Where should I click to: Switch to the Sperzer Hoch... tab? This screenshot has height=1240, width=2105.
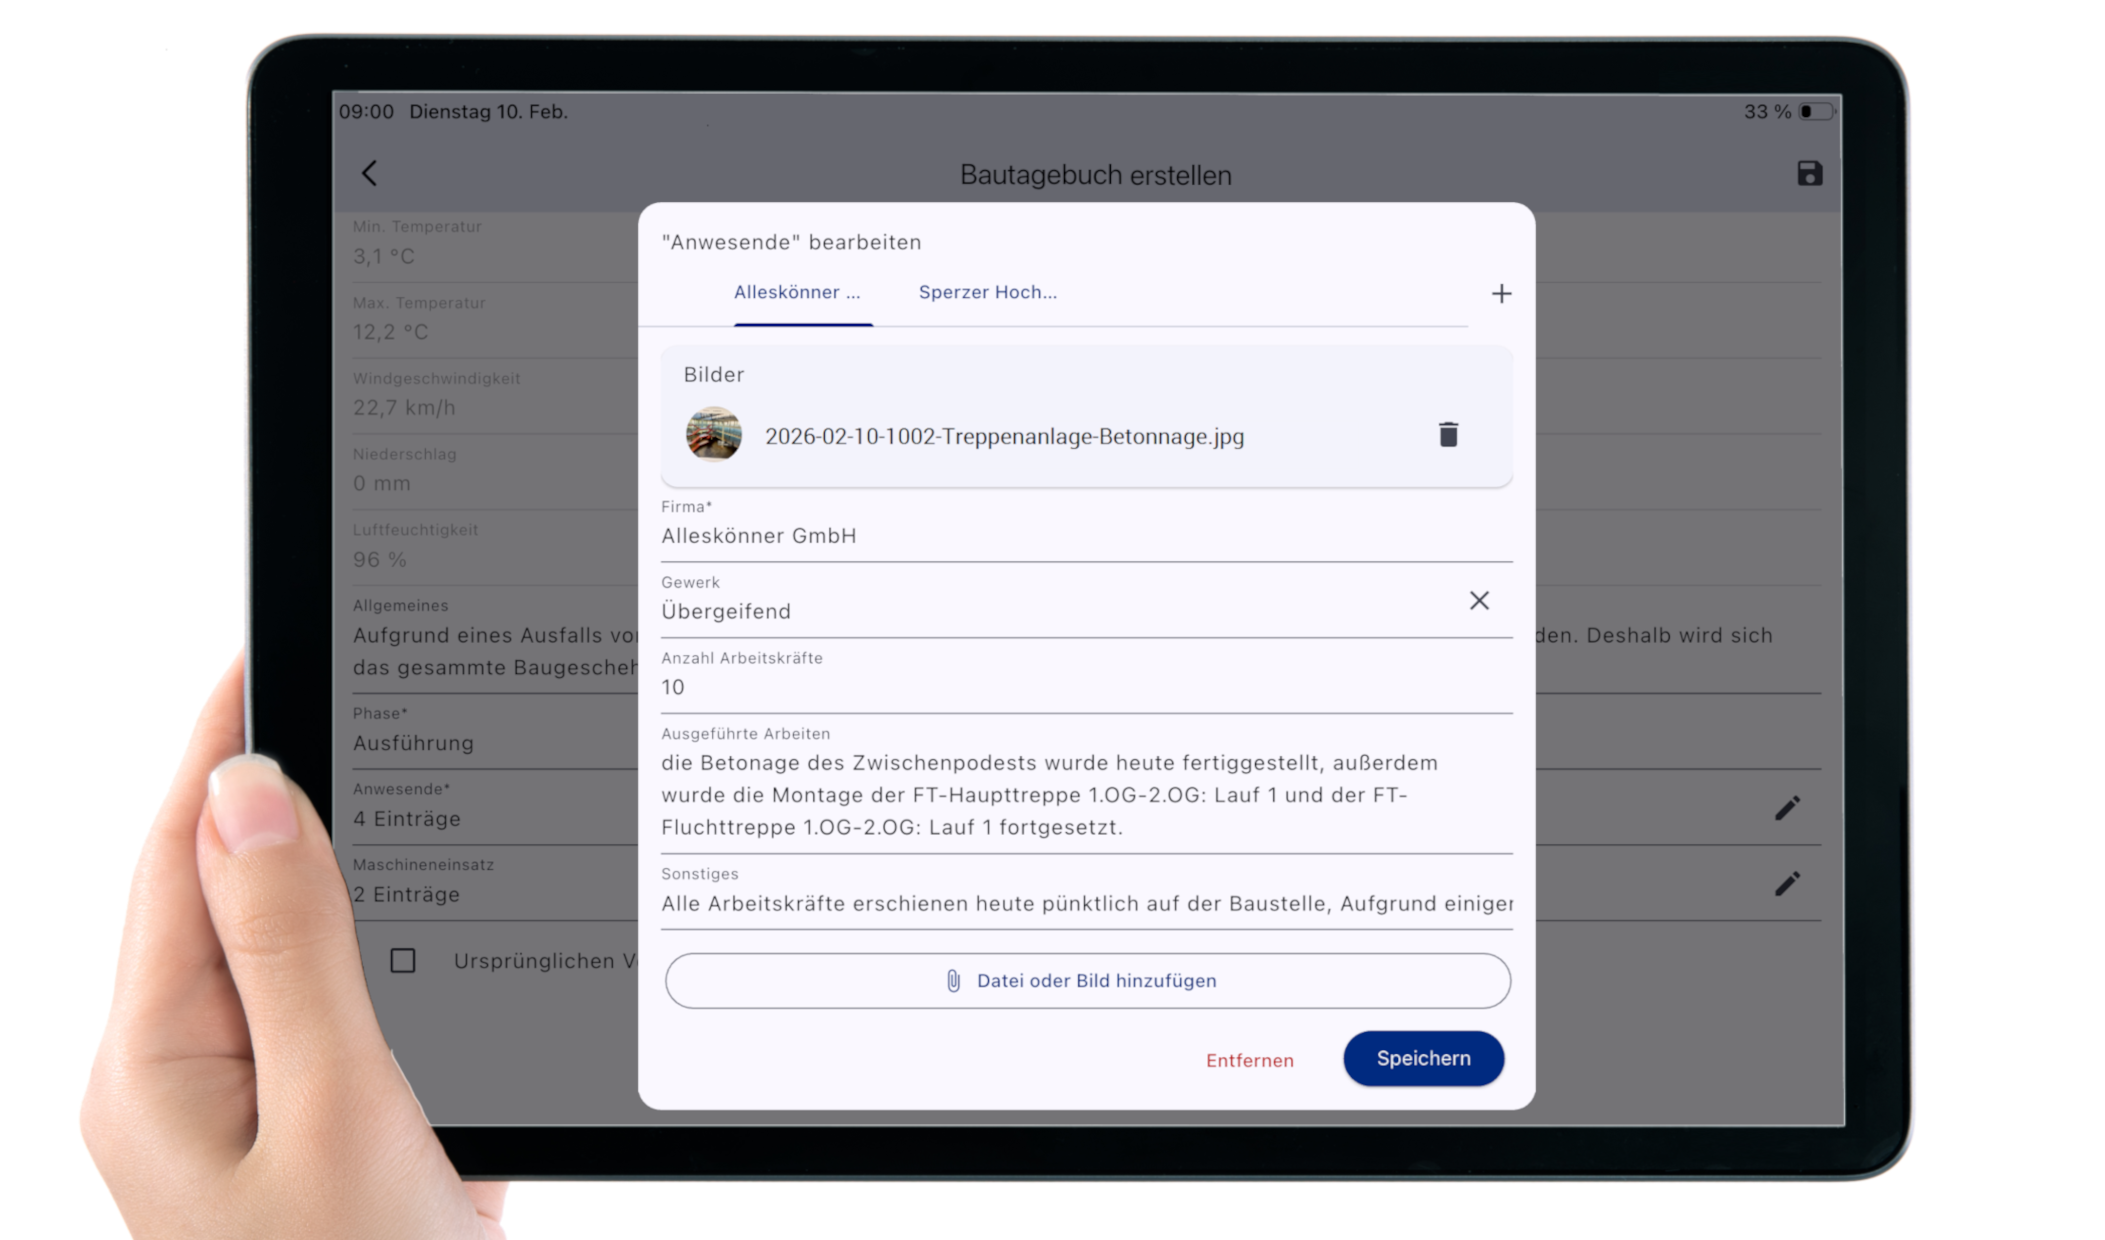987,293
